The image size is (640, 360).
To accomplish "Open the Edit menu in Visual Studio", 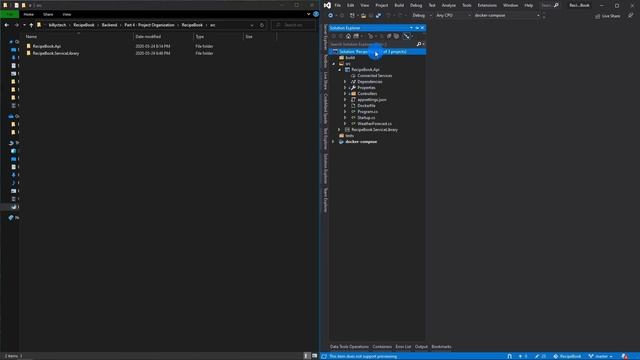I will (351, 5).
